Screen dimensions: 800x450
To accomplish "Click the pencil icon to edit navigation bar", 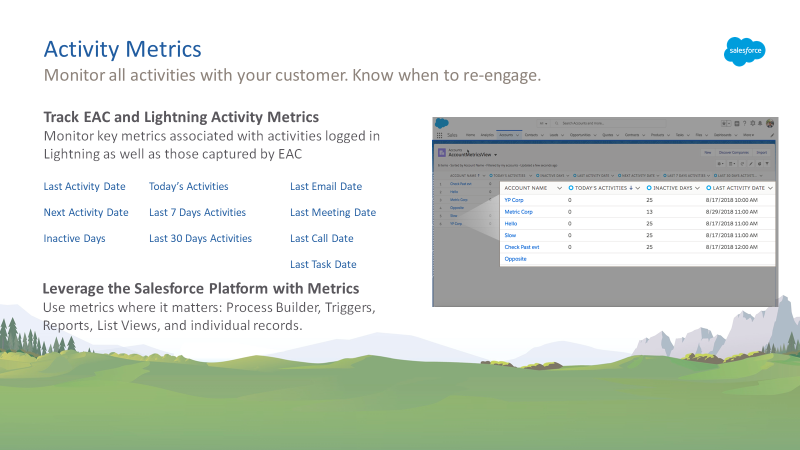I will pos(772,135).
